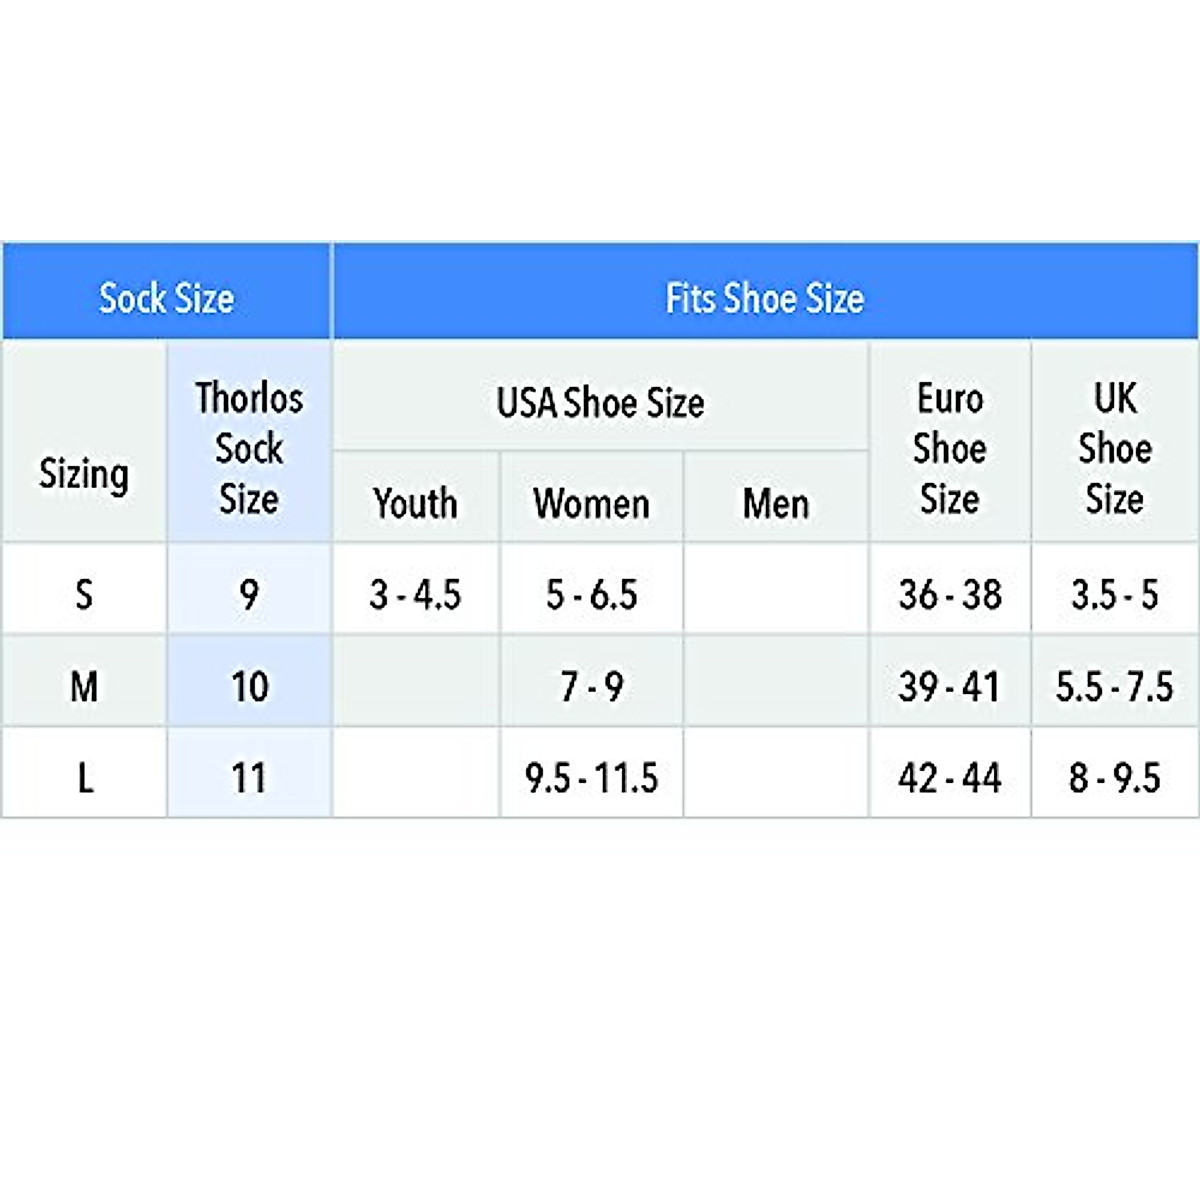Click the "USA Shoe Size" header cell
The height and width of the screenshot is (1200, 1200).
[600, 403]
